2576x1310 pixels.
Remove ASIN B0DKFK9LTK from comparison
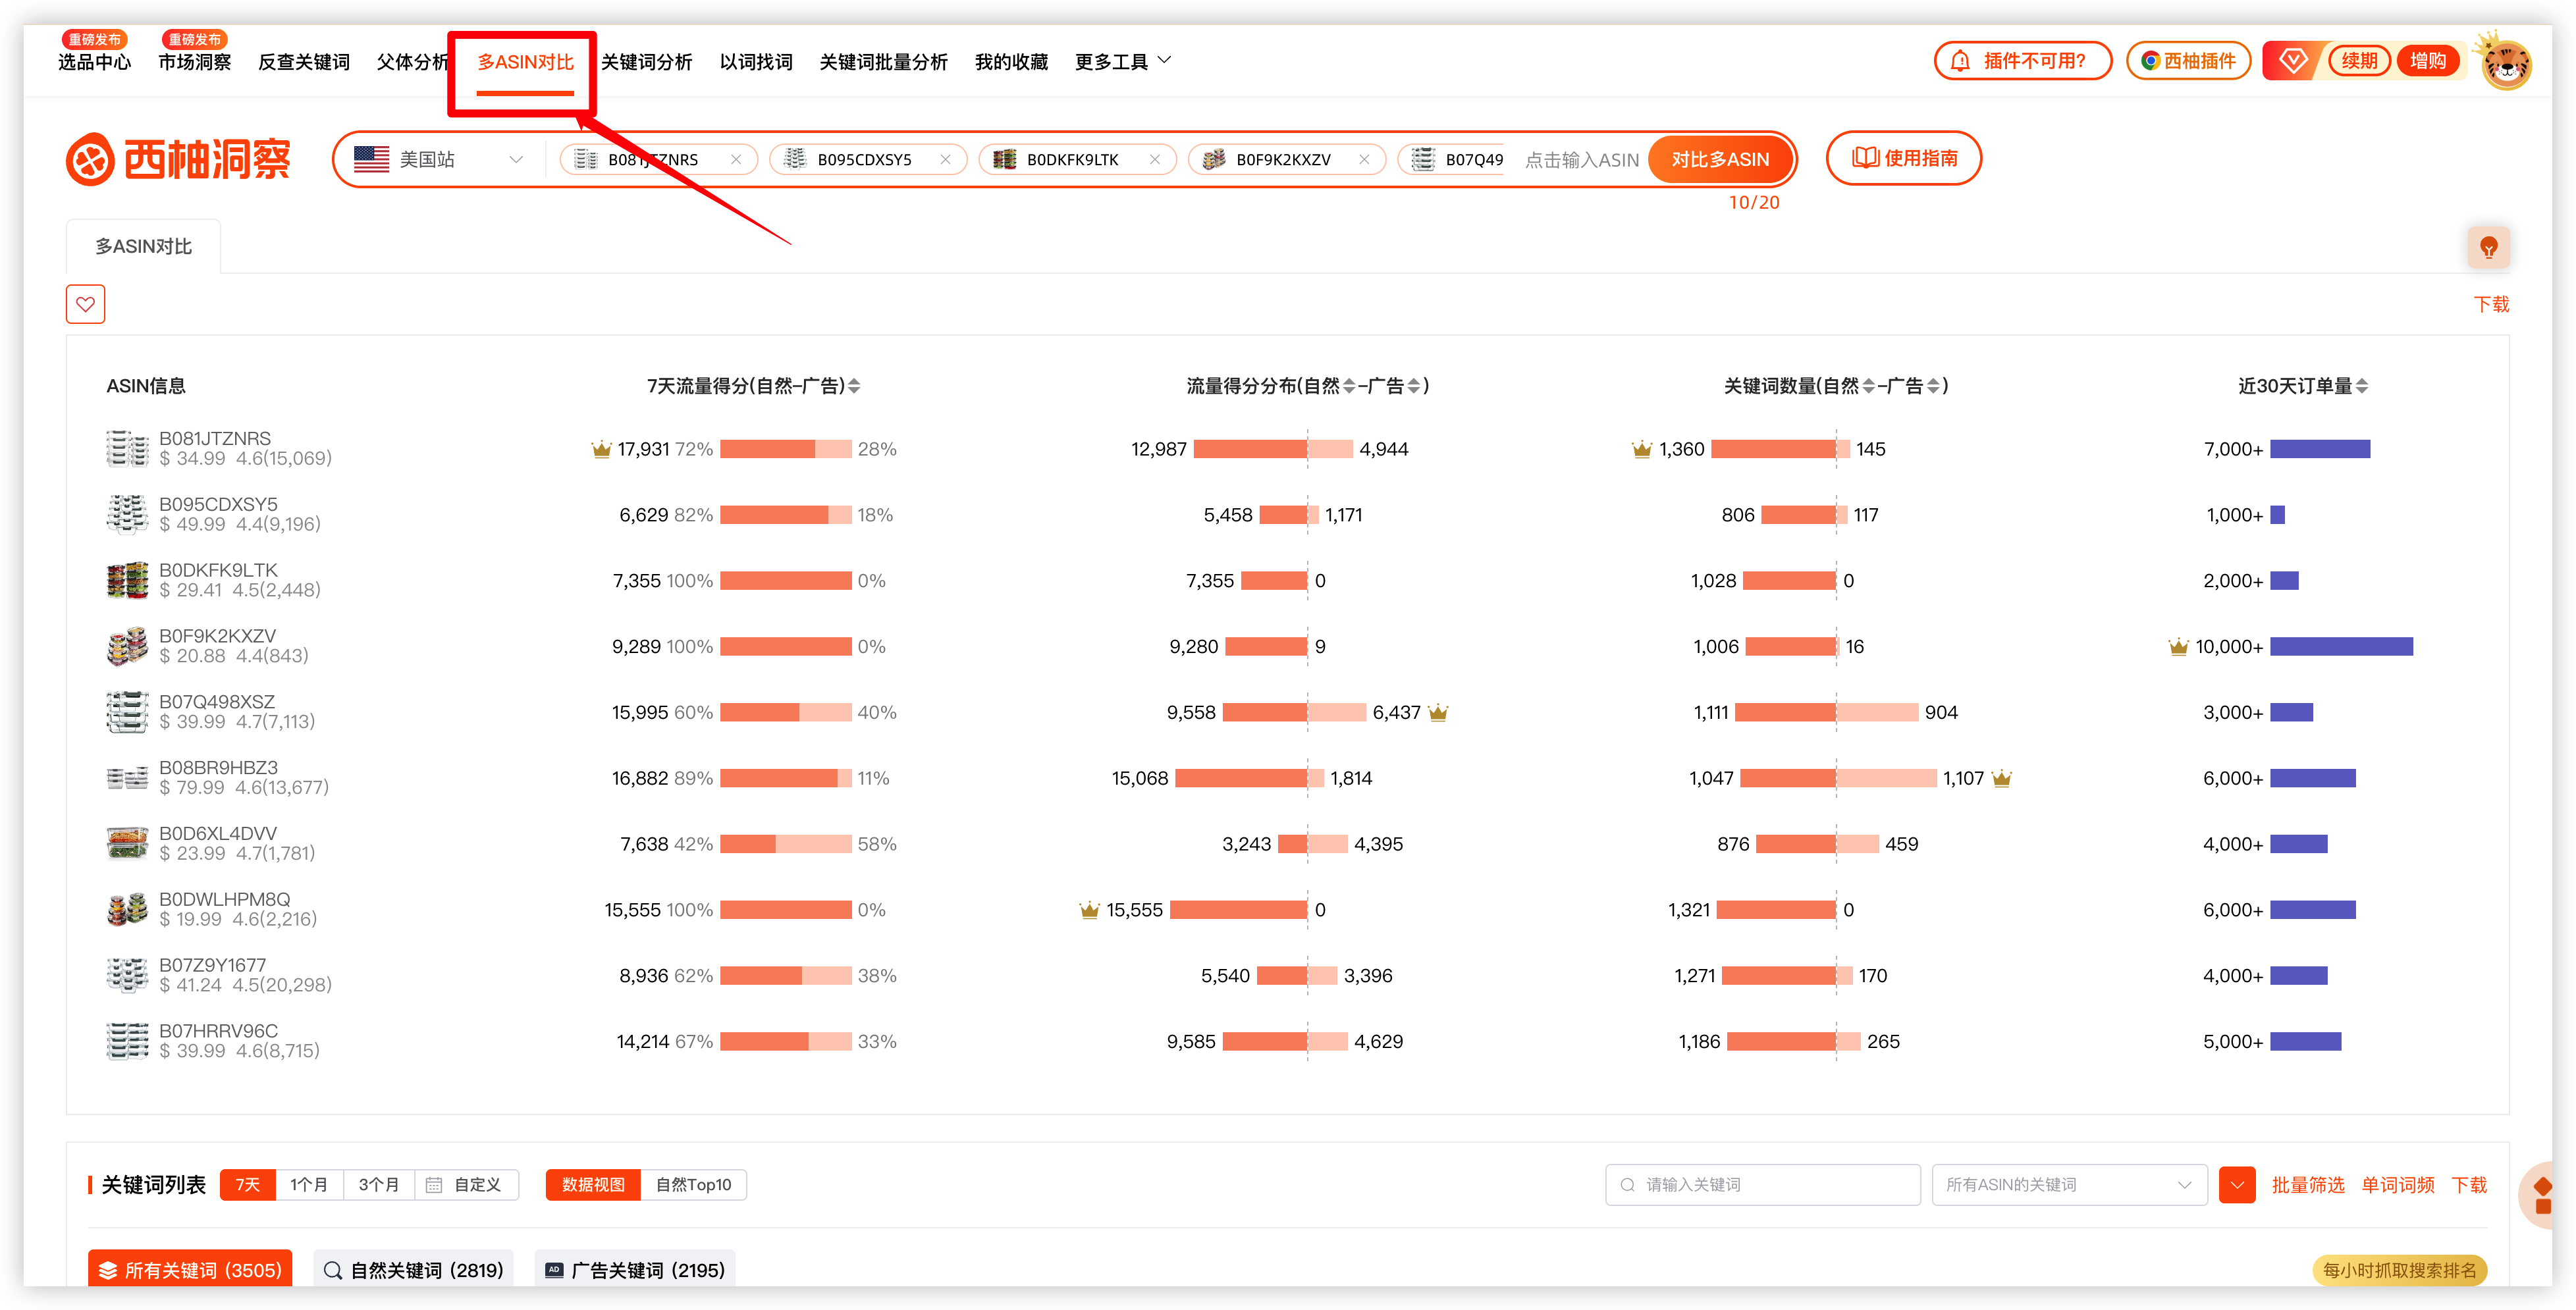[x=1154, y=159]
